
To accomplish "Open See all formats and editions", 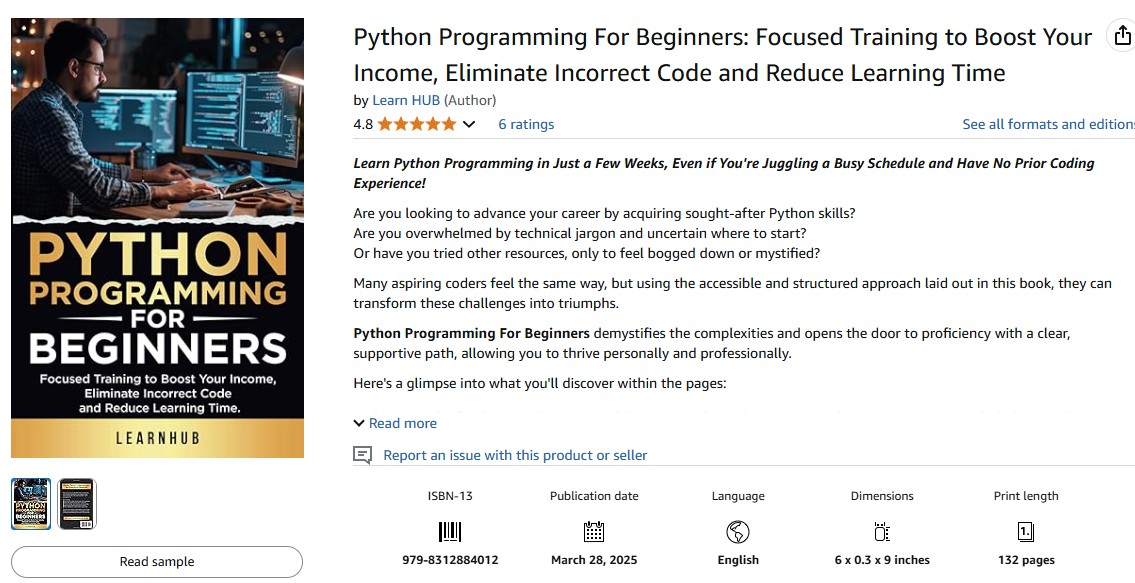I will 1047,124.
